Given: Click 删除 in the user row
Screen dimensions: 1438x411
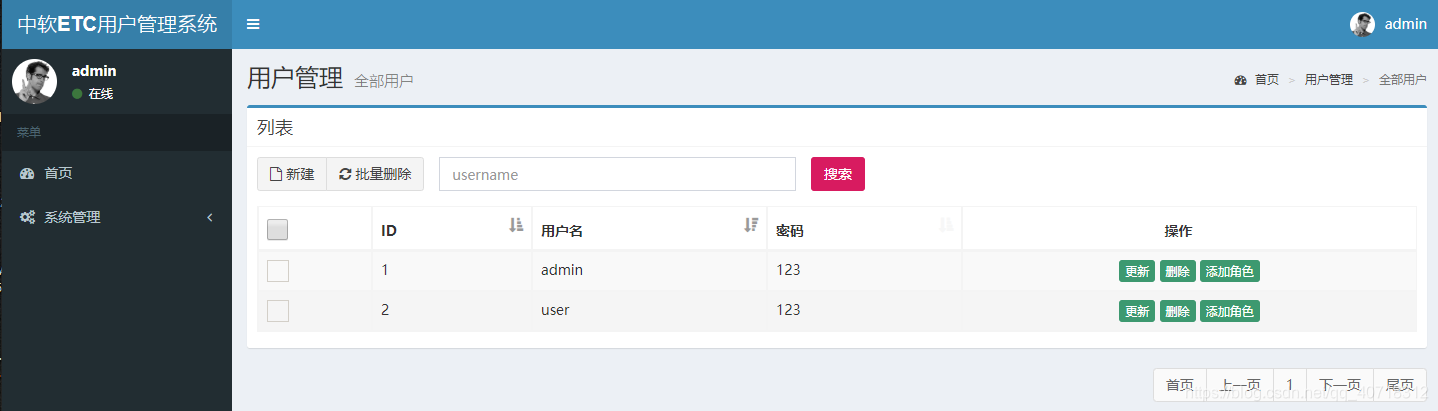Looking at the screenshot, I should click(1178, 311).
